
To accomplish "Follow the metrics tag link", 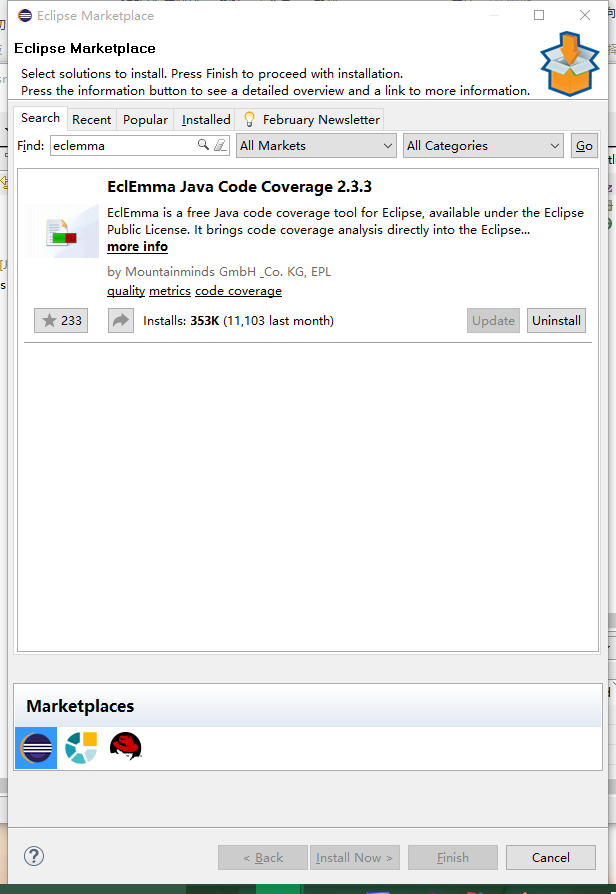I will click(170, 291).
